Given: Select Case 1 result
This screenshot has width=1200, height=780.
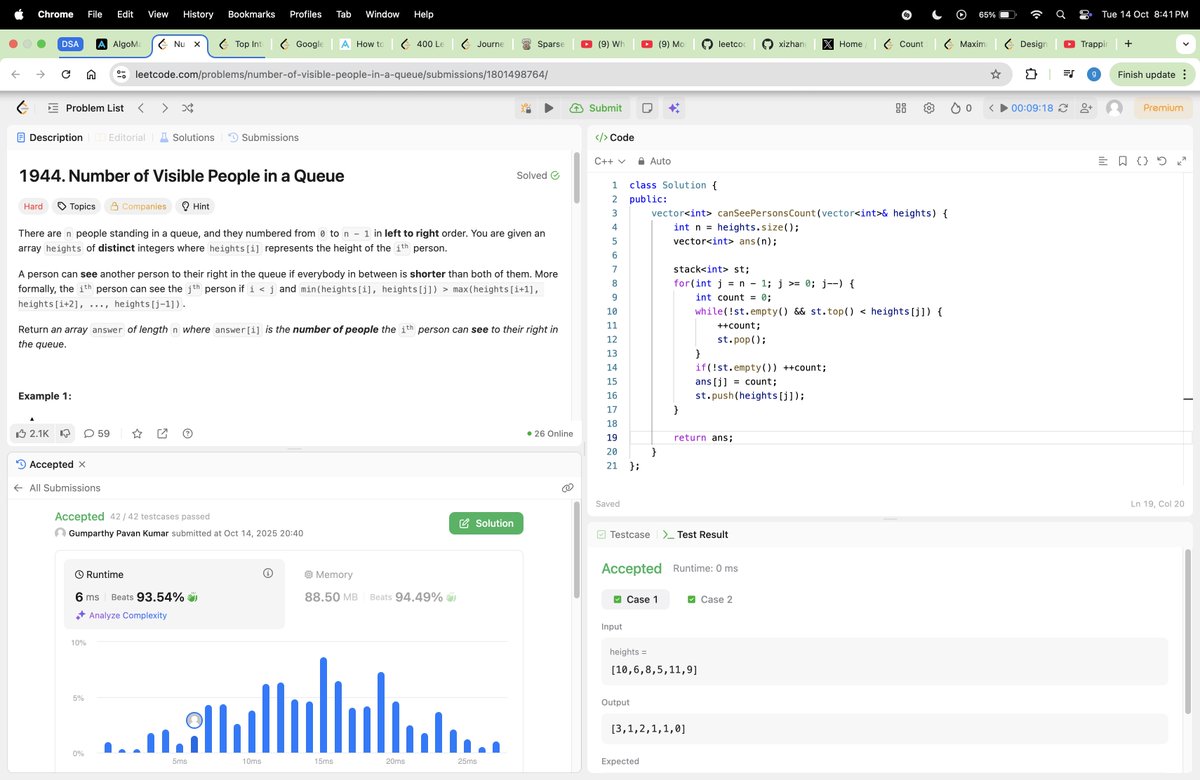Looking at the screenshot, I should pos(635,599).
